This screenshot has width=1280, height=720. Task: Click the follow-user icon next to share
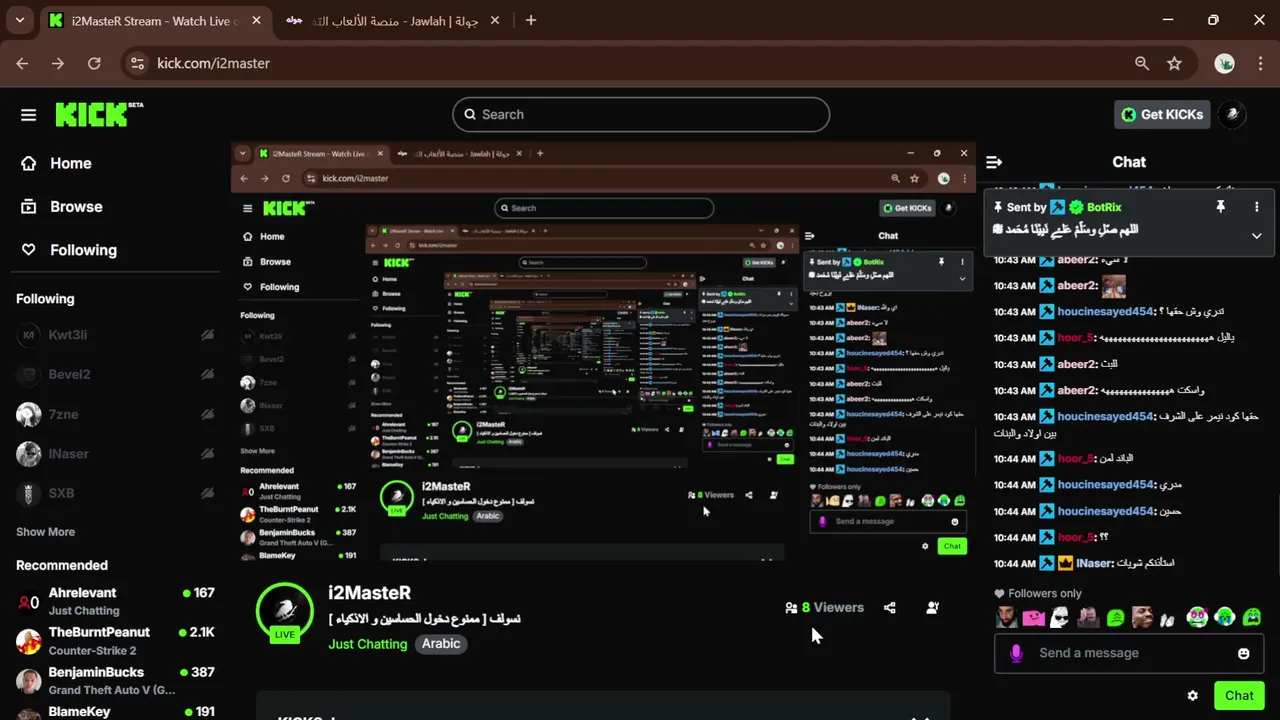coord(932,607)
